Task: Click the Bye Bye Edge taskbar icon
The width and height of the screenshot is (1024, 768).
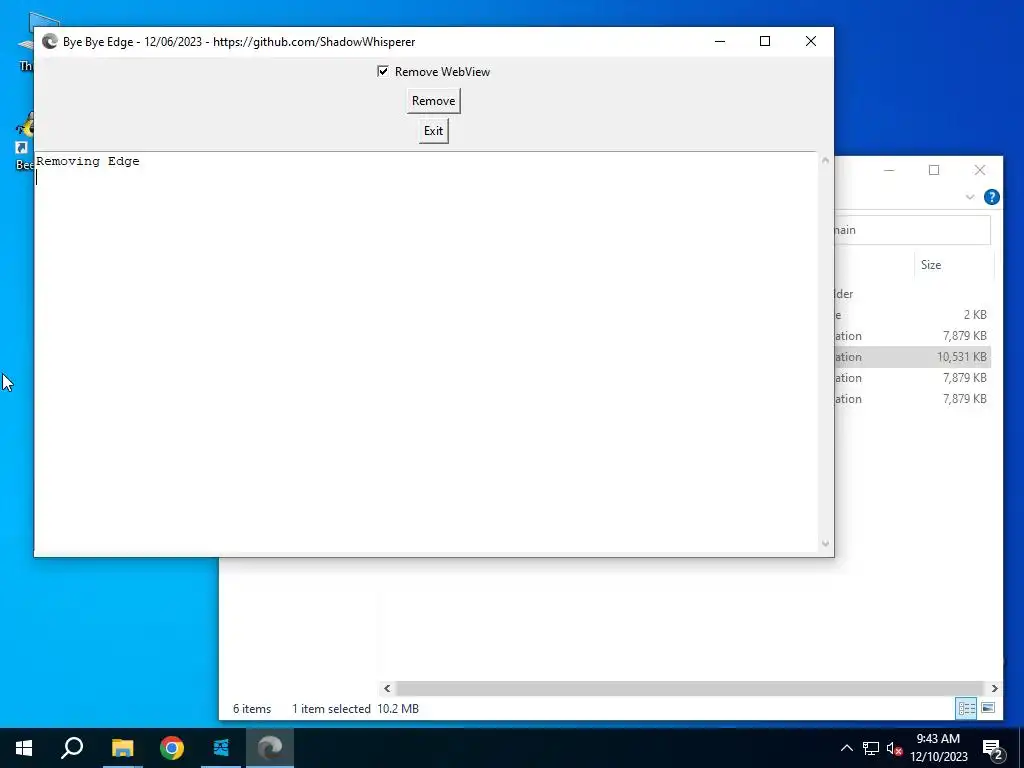Action: (x=270, y=748)
